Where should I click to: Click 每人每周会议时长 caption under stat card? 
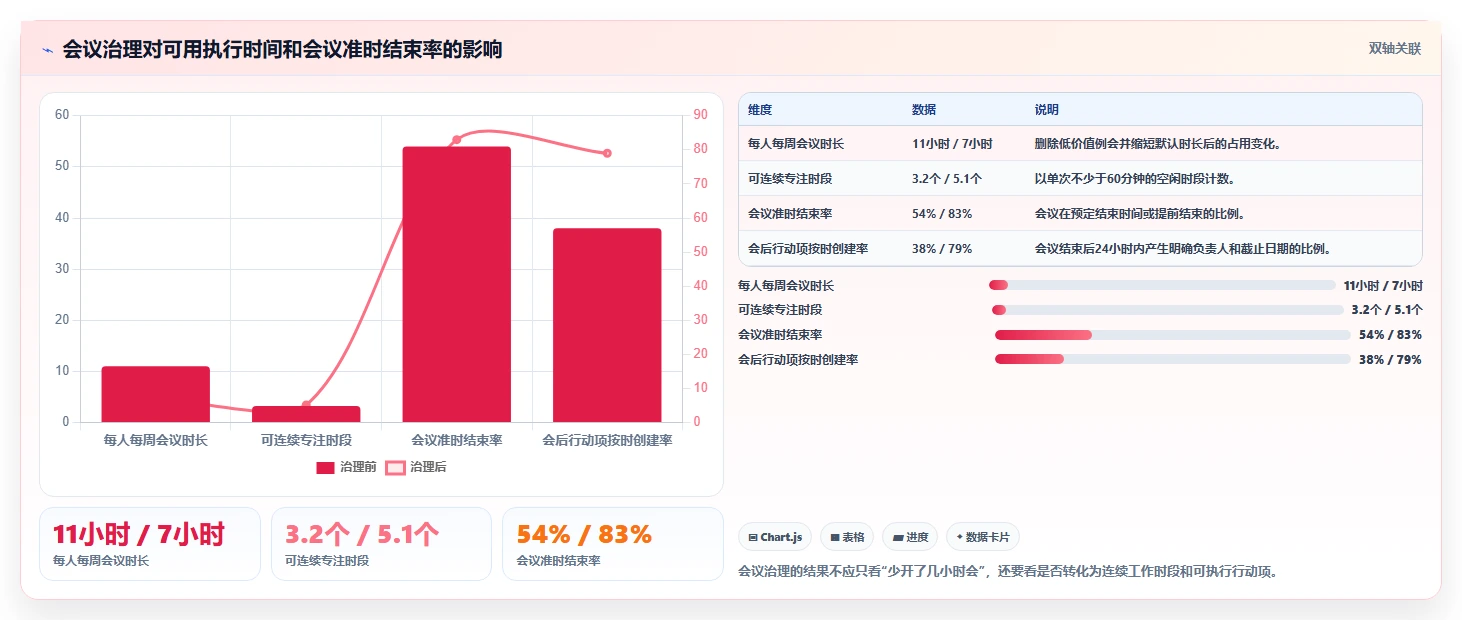coord(101,561)
